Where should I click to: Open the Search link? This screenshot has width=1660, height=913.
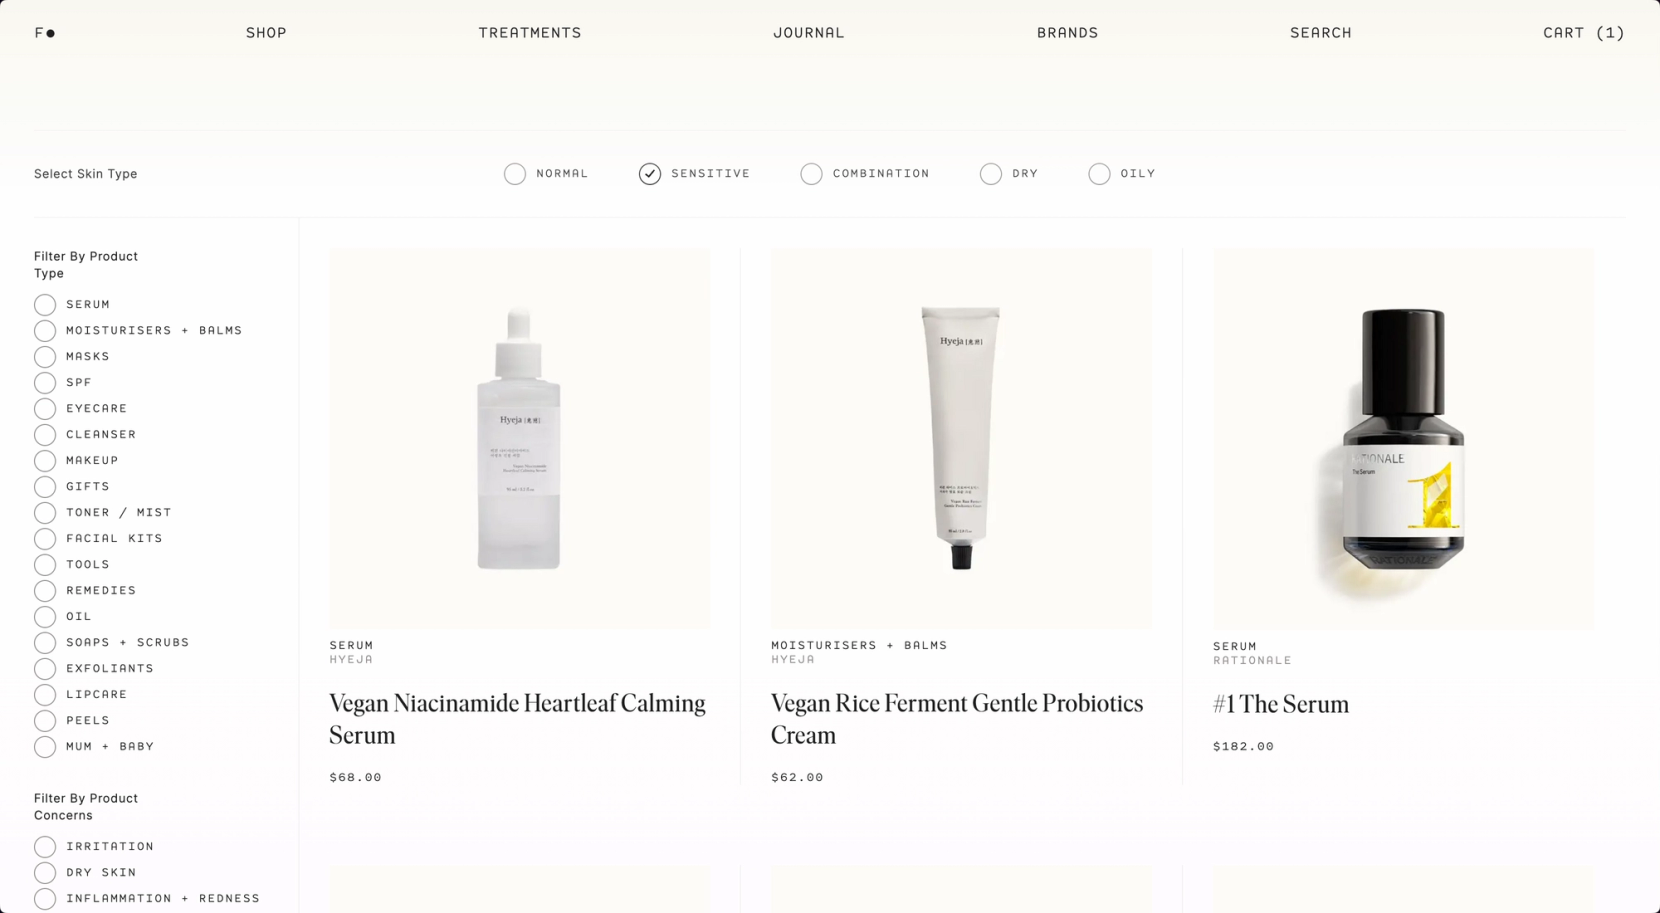1321,33
